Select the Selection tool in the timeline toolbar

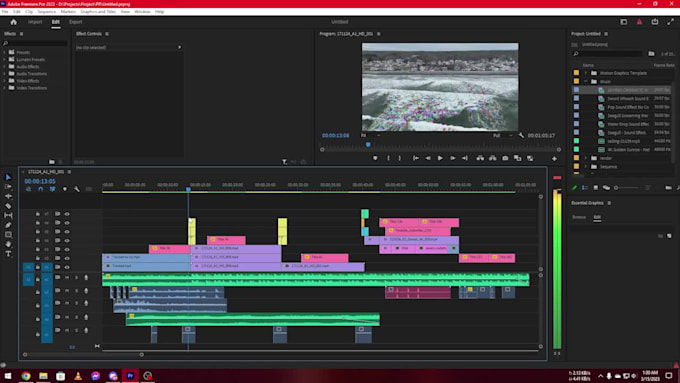(8, 177)
